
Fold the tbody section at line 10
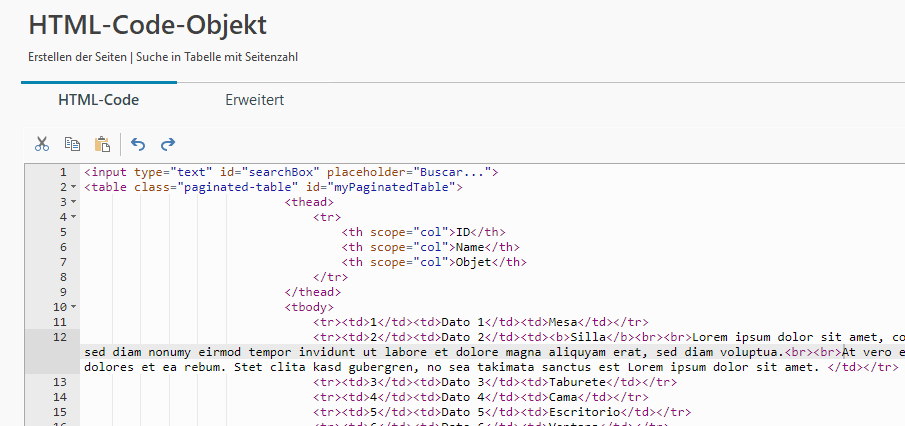tap(74, 307)
